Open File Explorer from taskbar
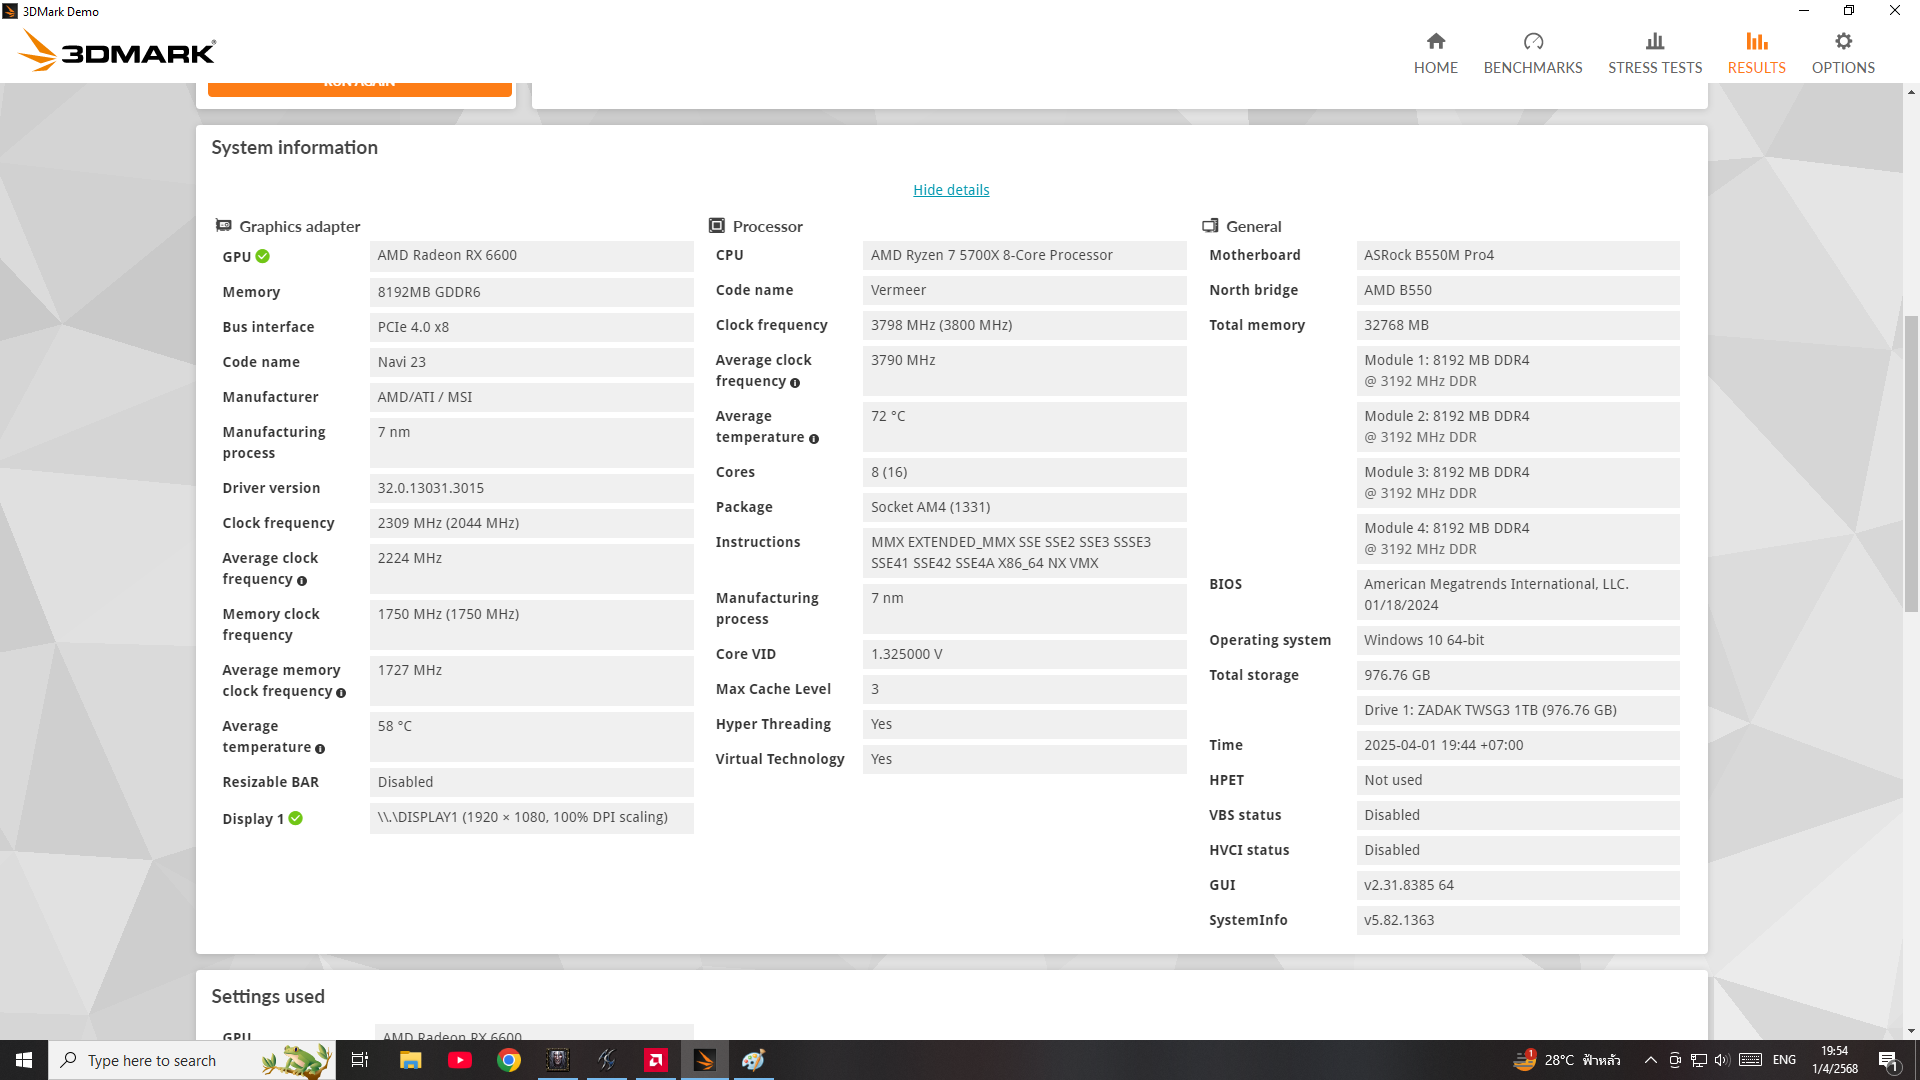 [x=410, y=1060]
